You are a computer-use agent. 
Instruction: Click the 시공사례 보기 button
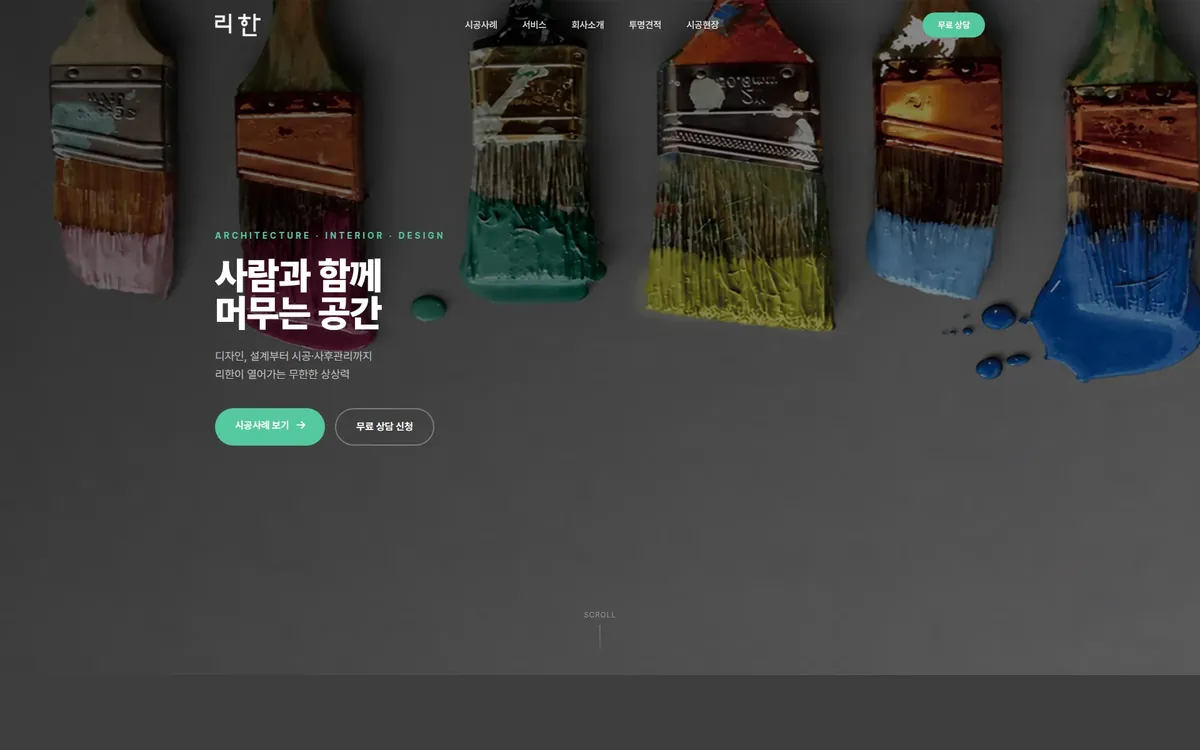(270, 426)
